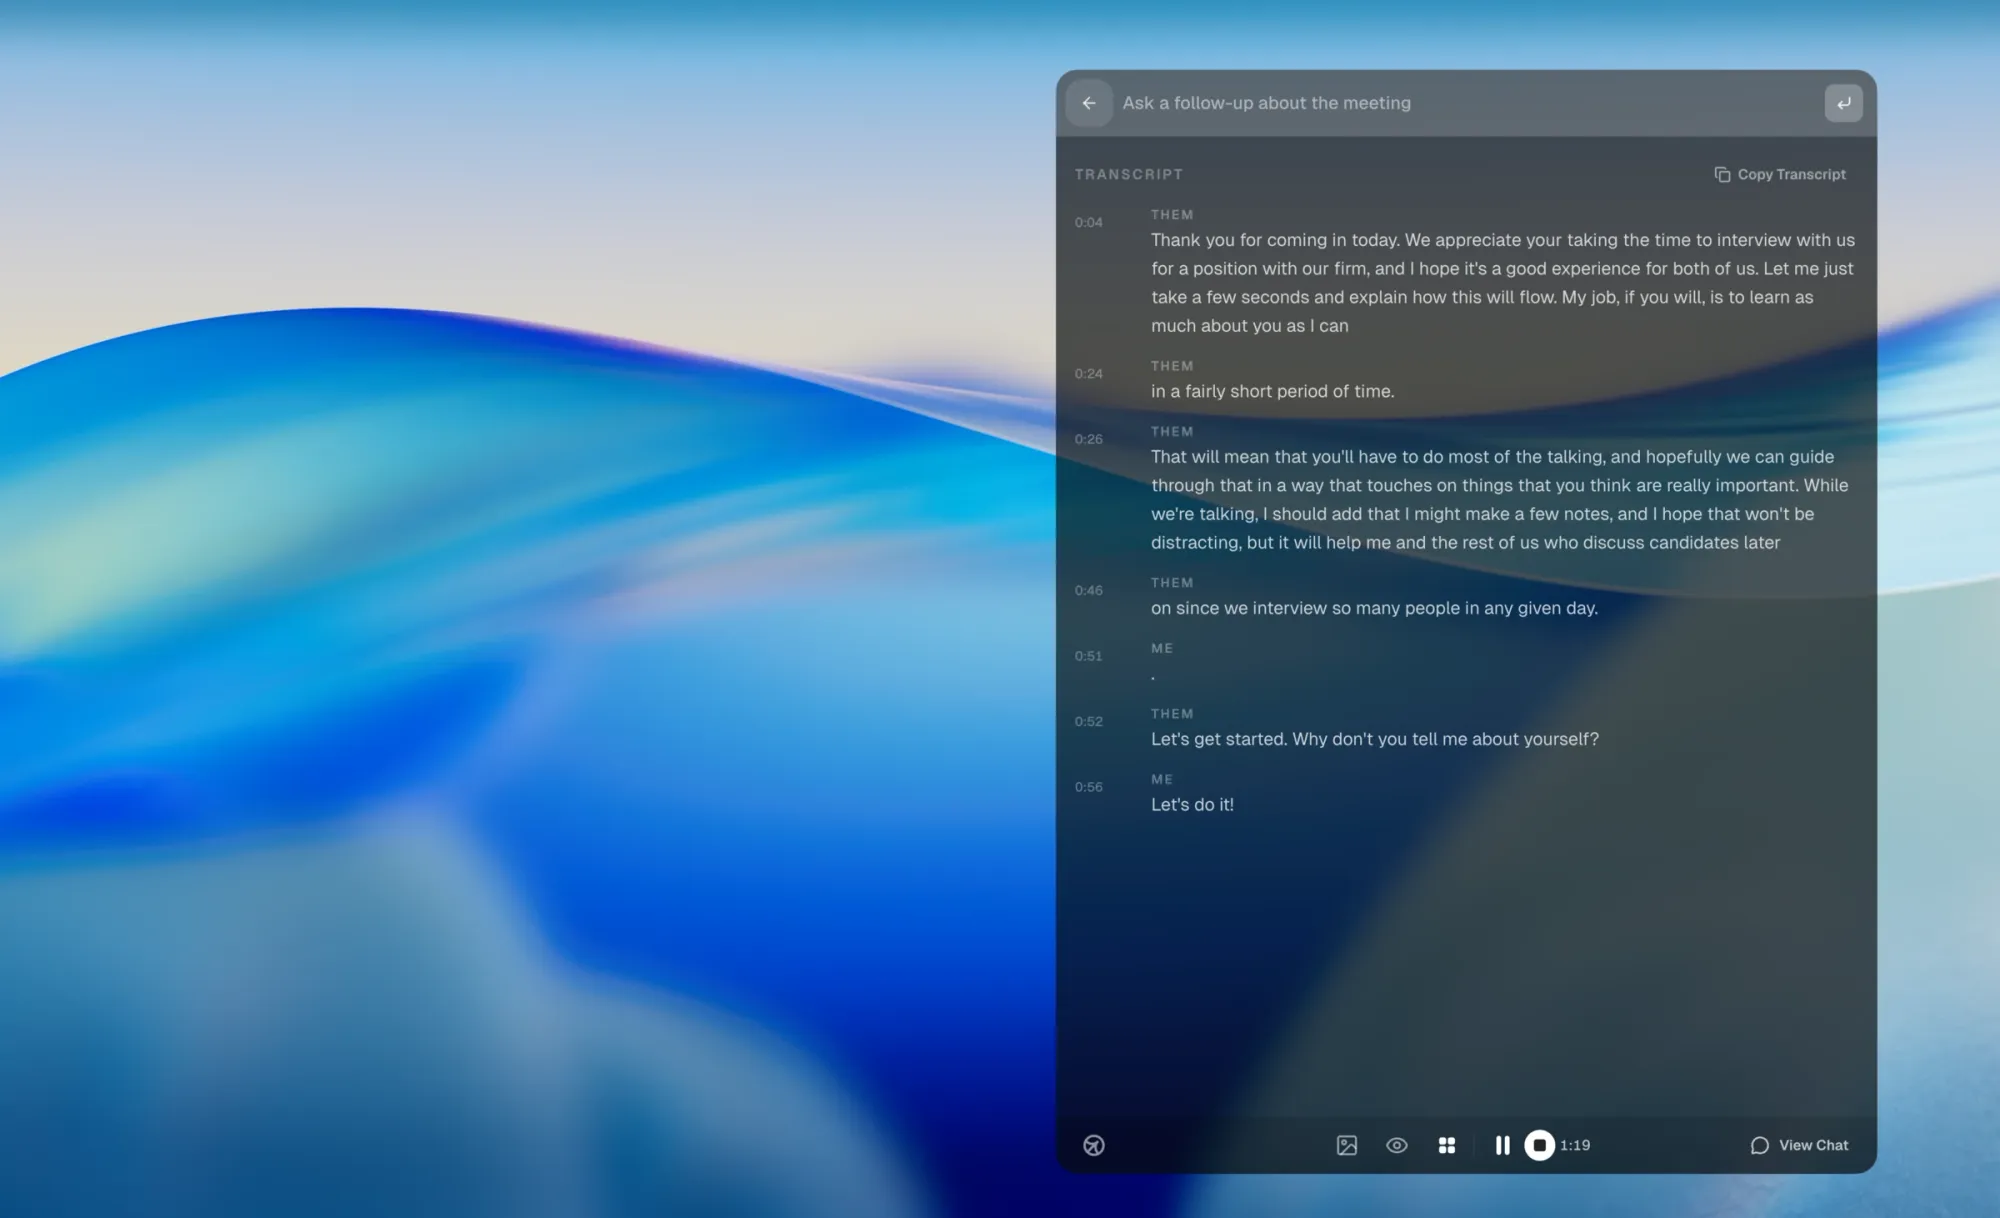Toggle visibility with the eye icon
2000x1218 pixels.
(1397, 1145)
